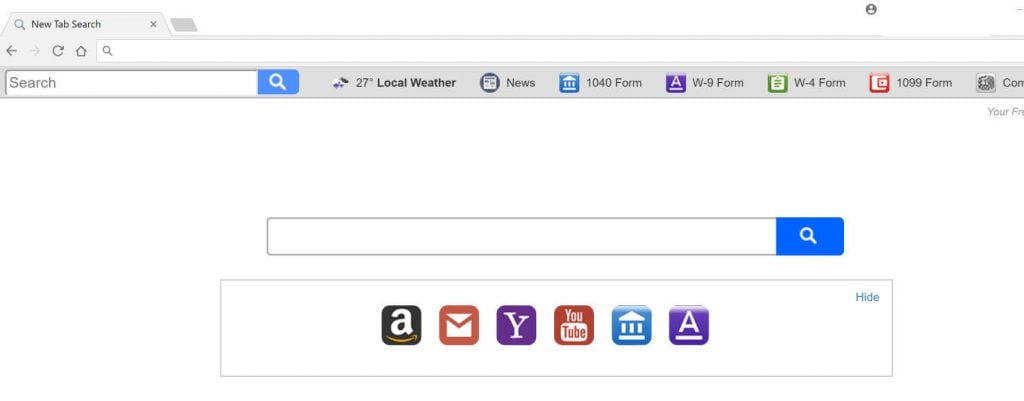
Task: Click the Local Weather cloud icon
Action: [x=340, y=83]
